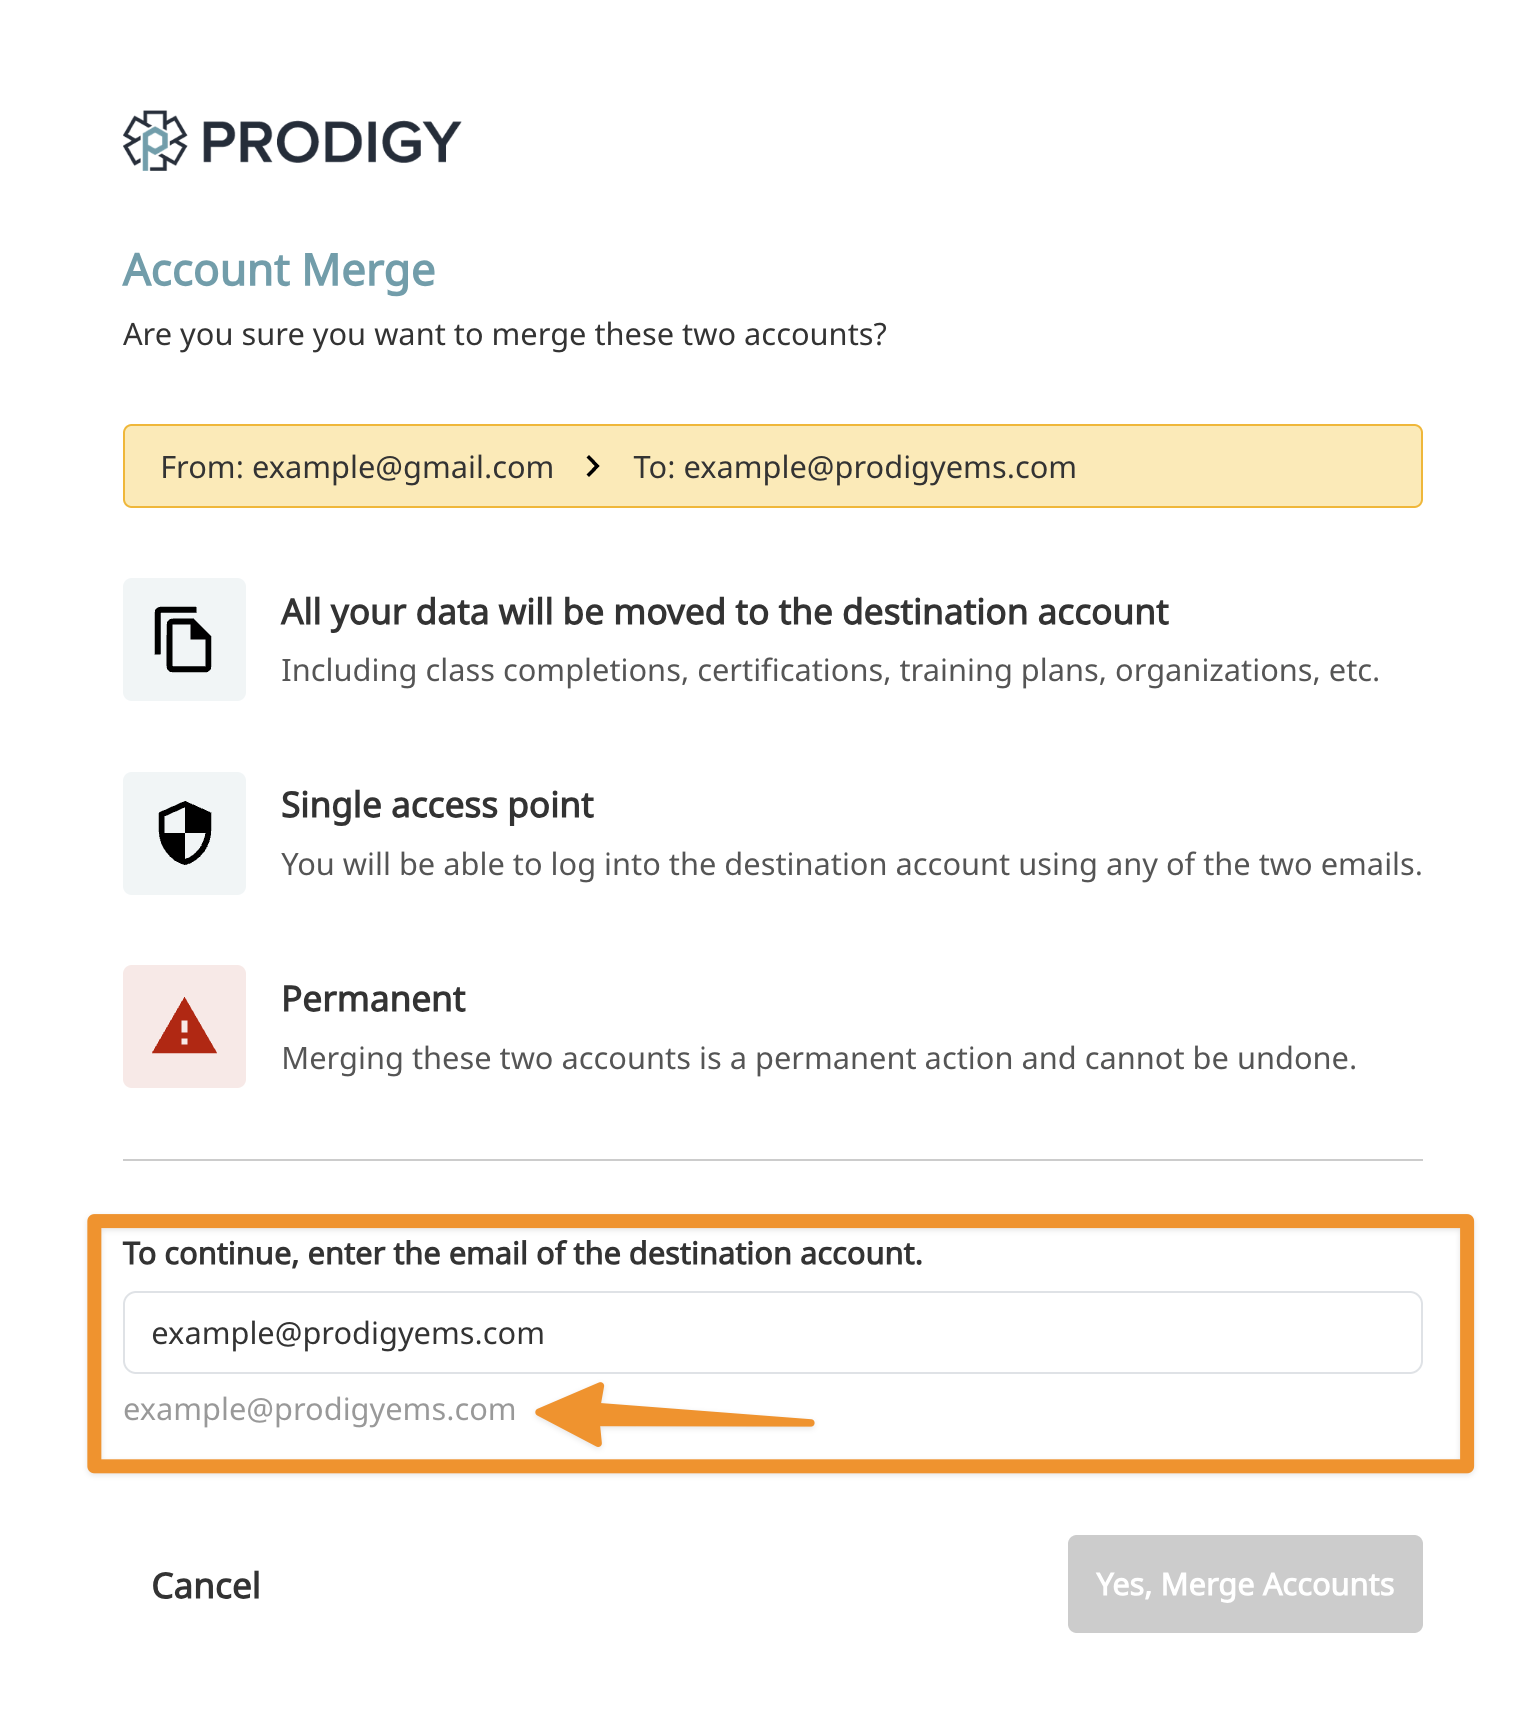The image size is (1532, 1722).
Task: Click the chevron between From and To
Action: tap(593, 466)
